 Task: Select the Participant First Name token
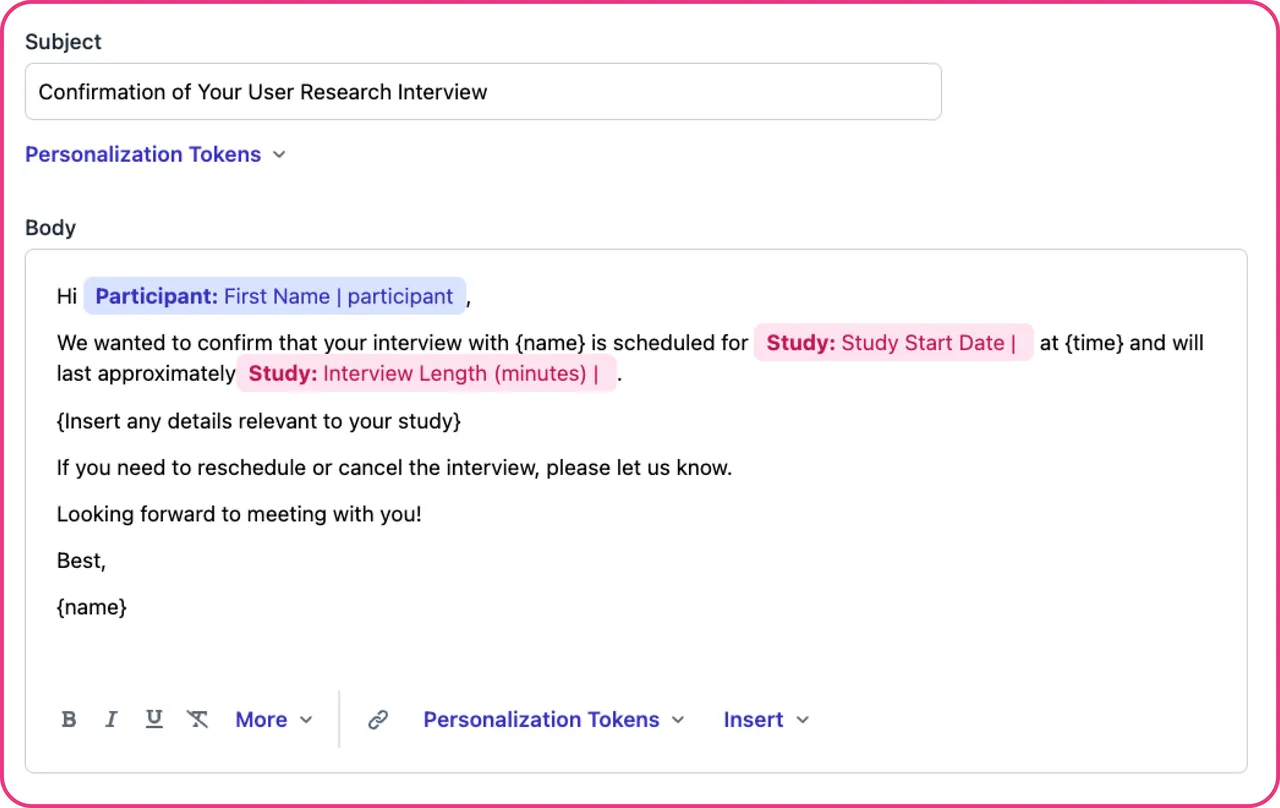(x=275, y=296)
